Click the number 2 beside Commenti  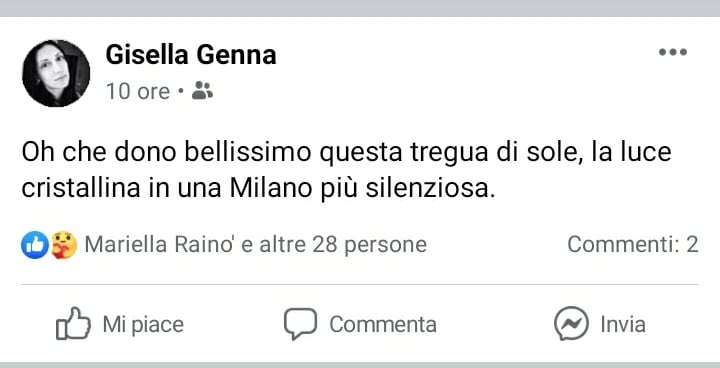coord(692,244)
